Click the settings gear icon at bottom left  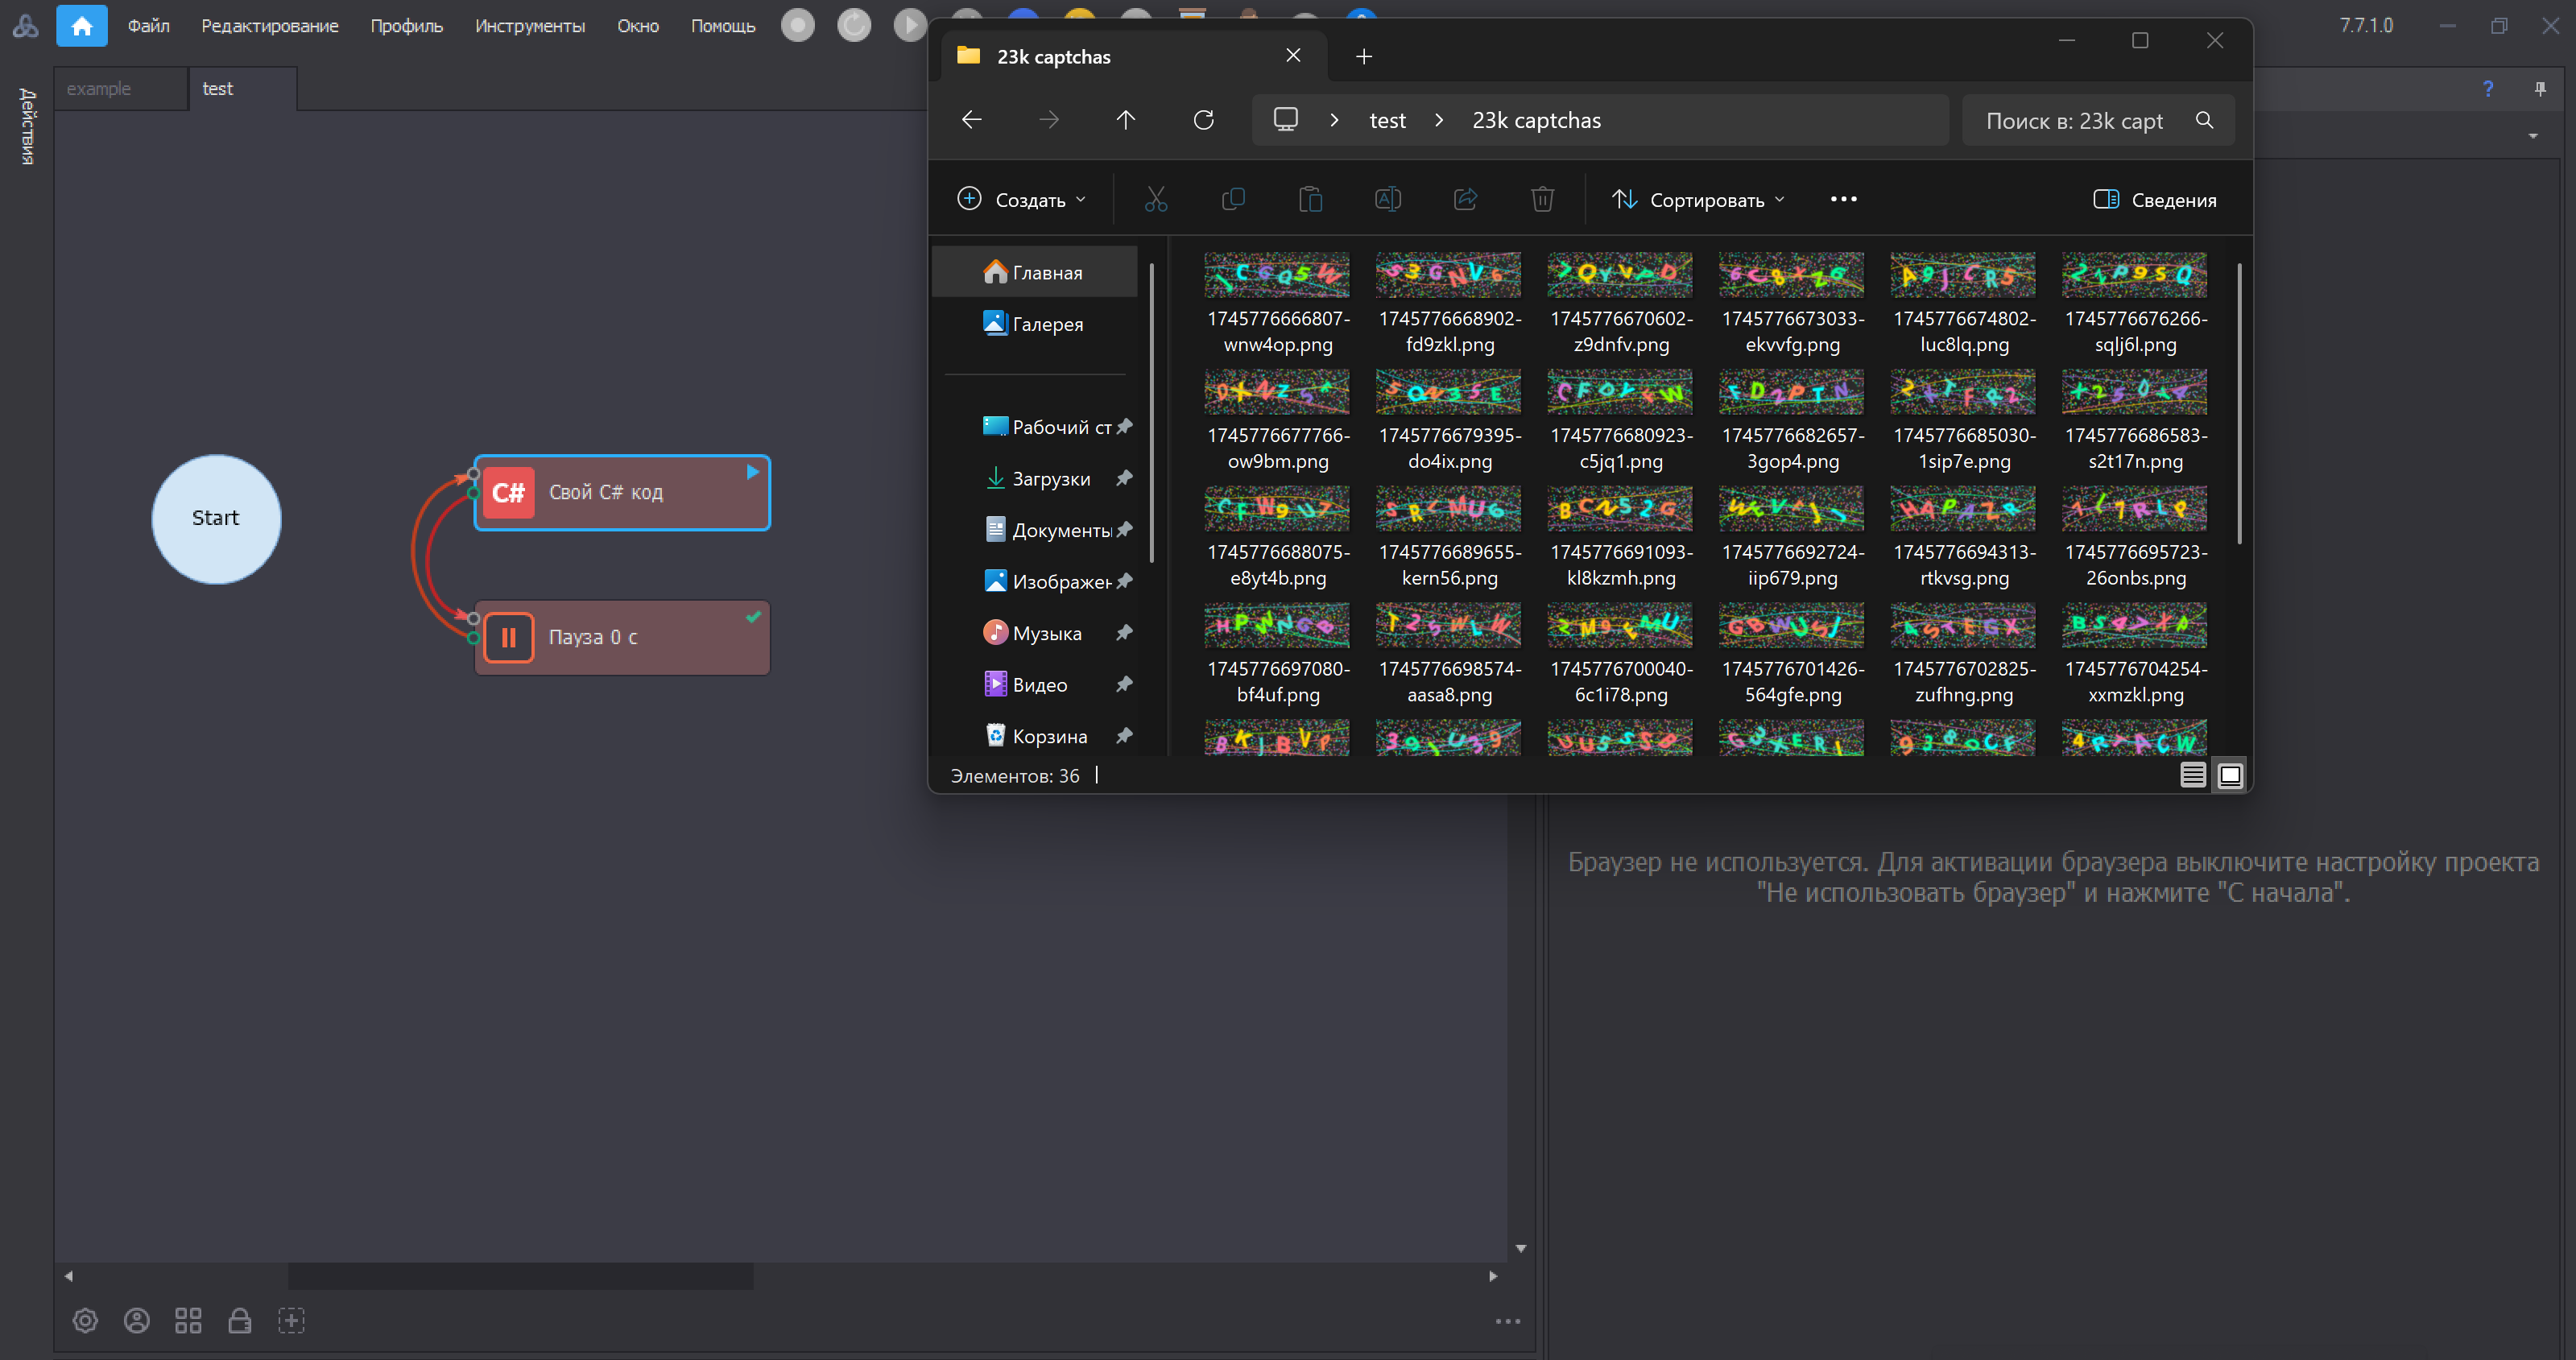point(85,1321)
